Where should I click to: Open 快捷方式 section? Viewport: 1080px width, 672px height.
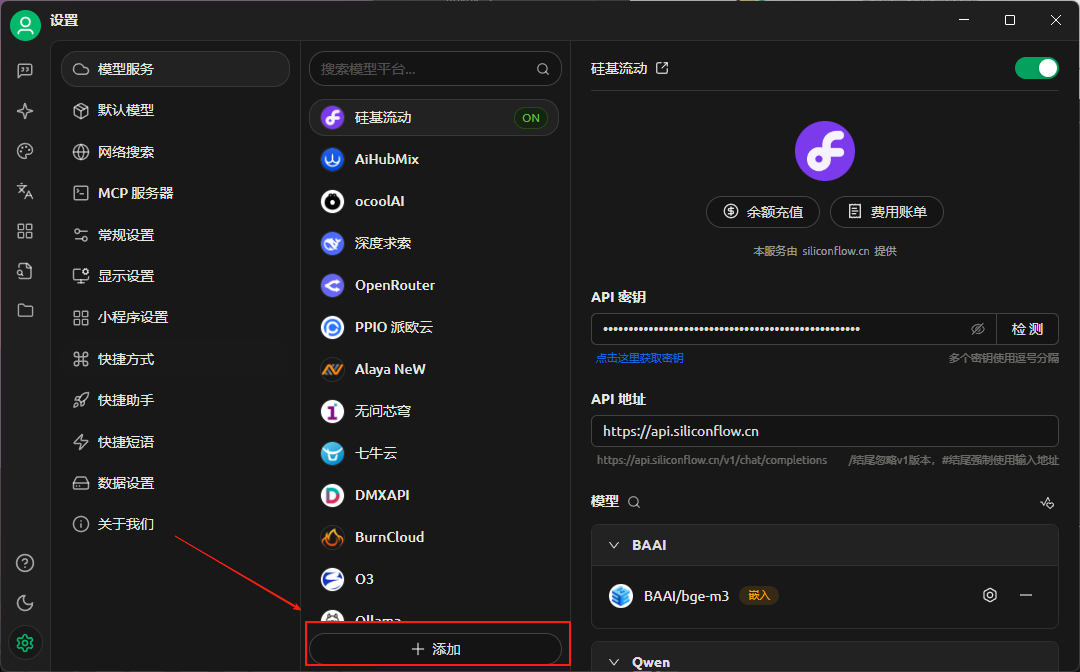tap(175, 359)
